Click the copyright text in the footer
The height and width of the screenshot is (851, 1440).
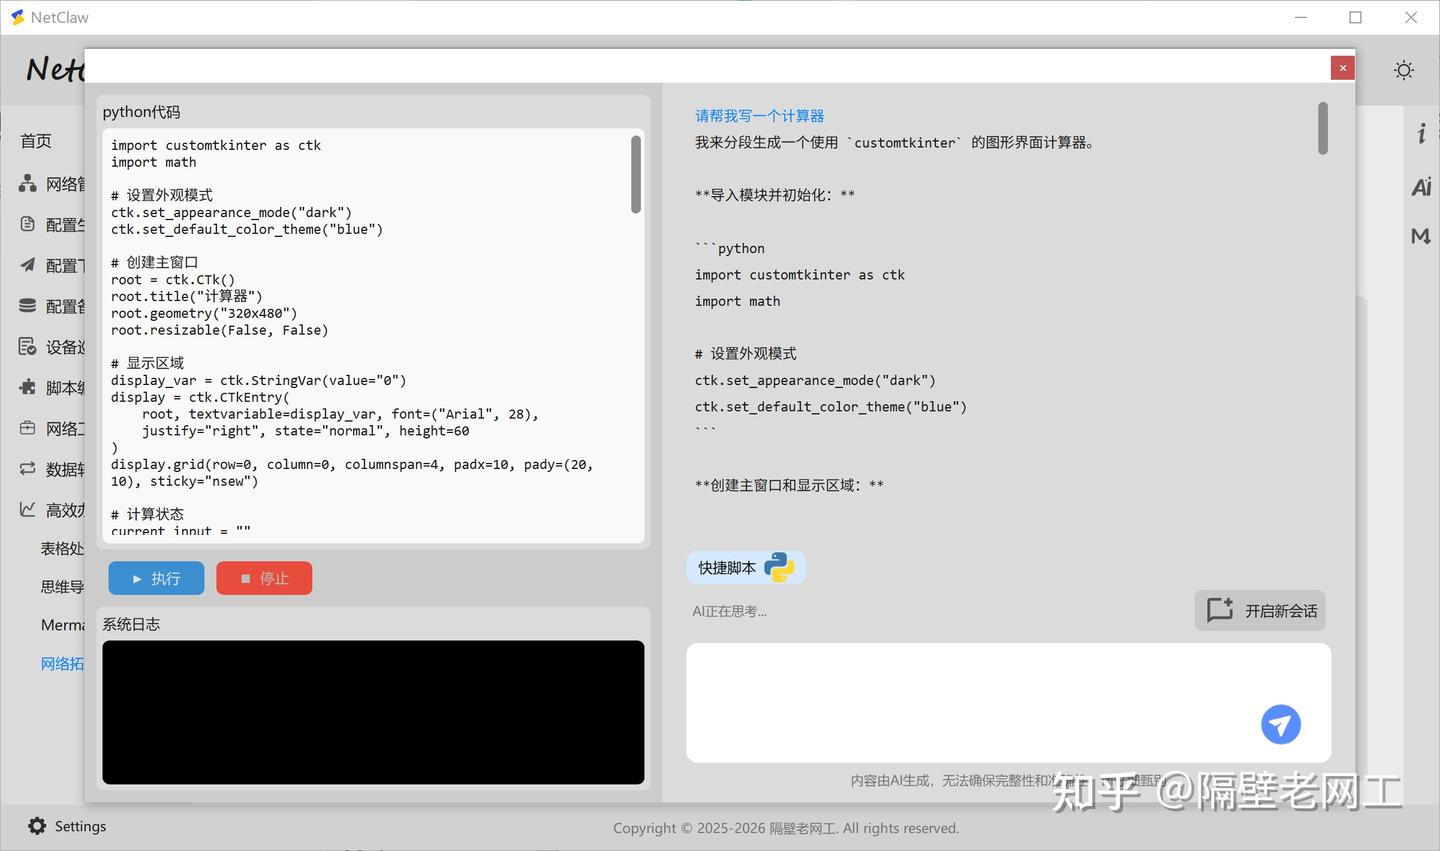click(x=786, y=828)
